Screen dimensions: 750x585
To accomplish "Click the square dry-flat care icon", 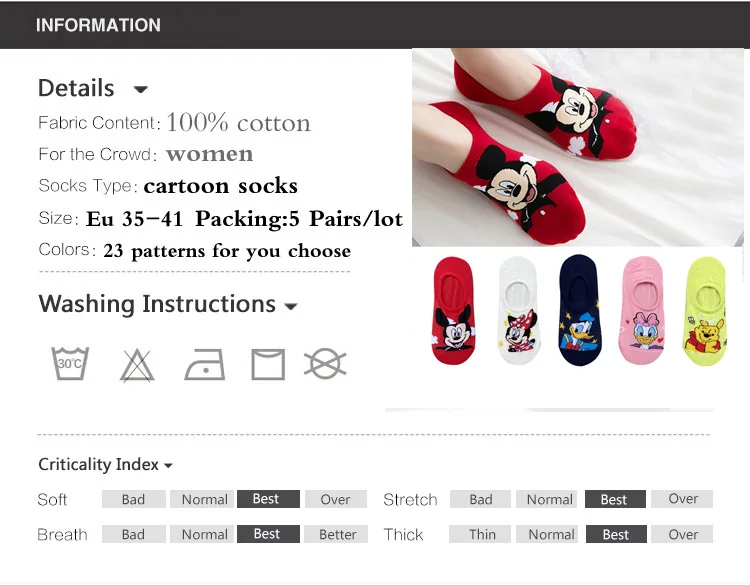I will [268, 365].
